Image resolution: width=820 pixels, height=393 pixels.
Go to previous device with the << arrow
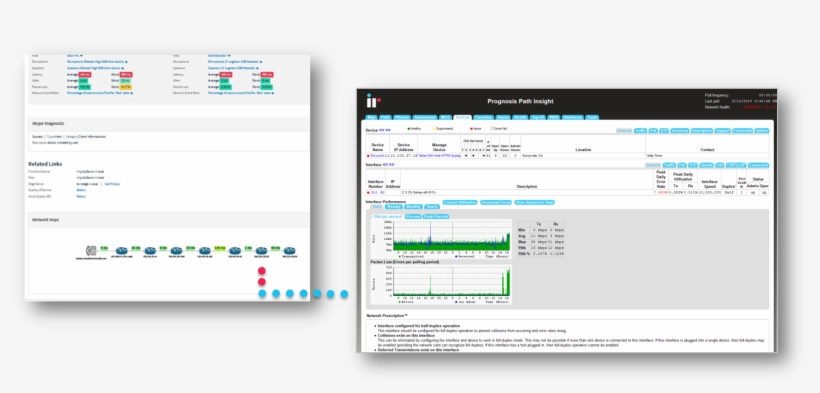click(x=381, y=130)
